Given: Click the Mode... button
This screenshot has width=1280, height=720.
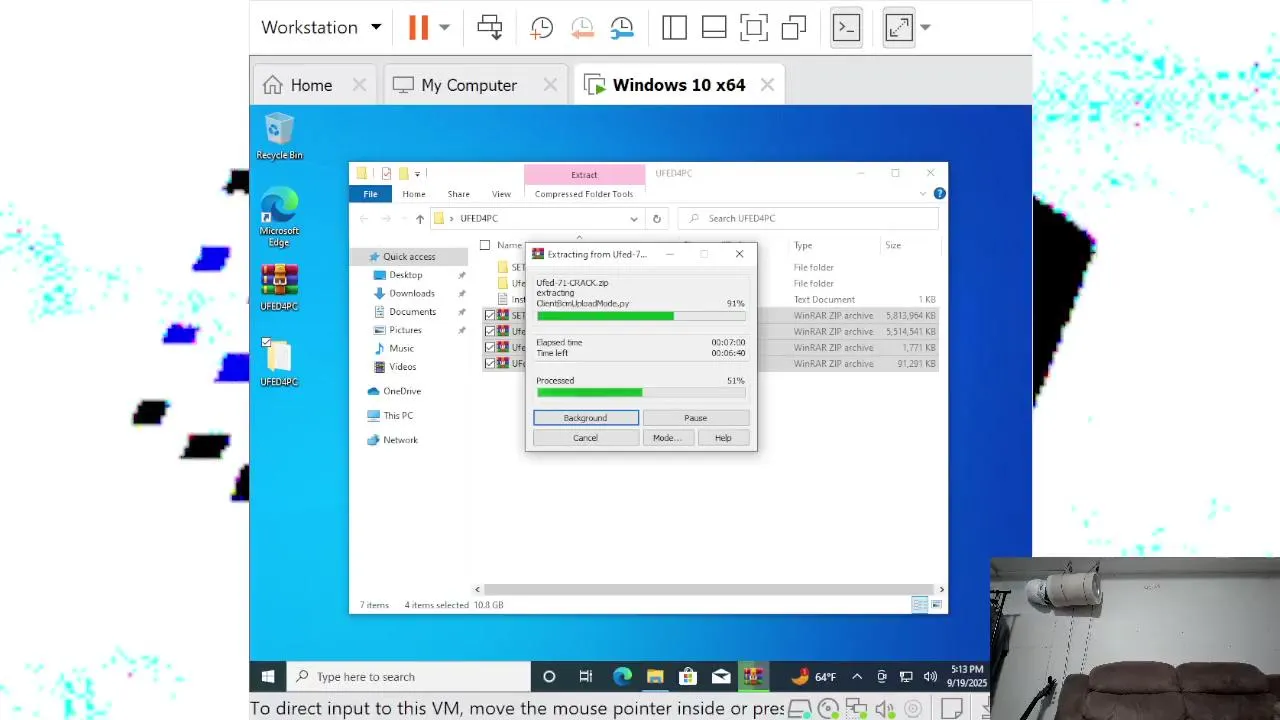Looking at the screenshot, I should click(x=667, y=438).
